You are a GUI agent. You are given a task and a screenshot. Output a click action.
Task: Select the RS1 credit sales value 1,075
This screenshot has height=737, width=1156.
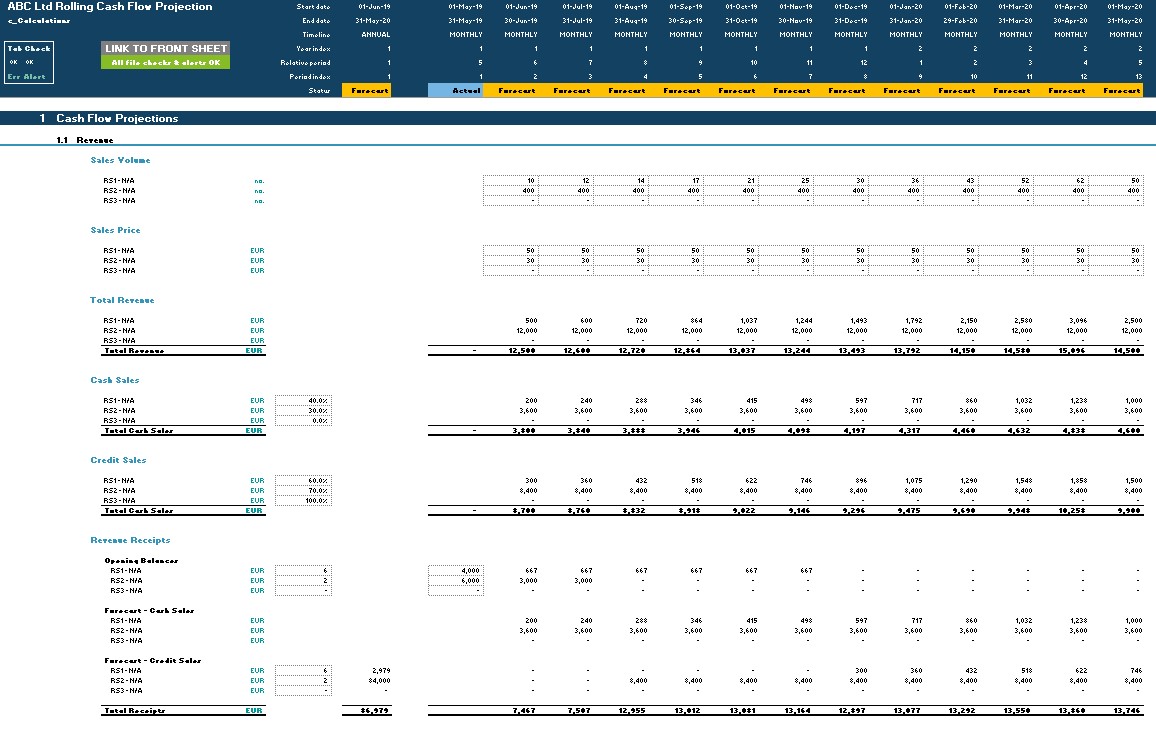(913, 481)
